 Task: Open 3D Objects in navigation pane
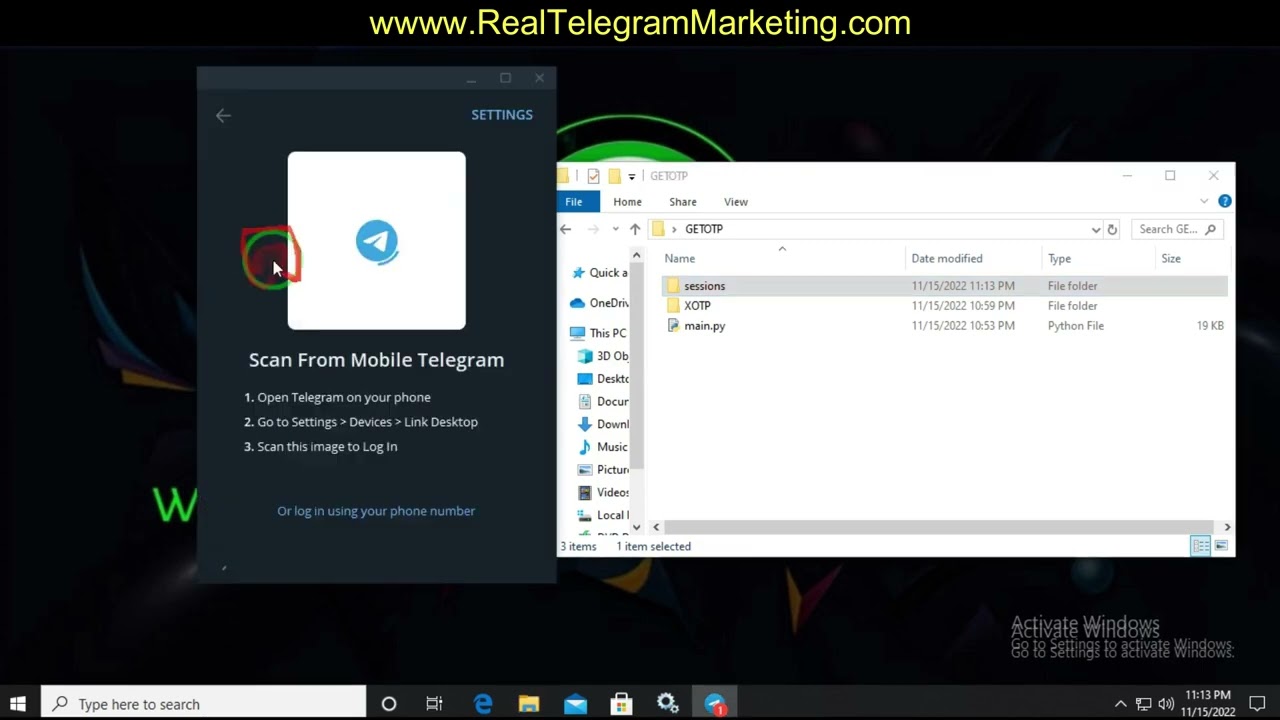tap(604, 356)
